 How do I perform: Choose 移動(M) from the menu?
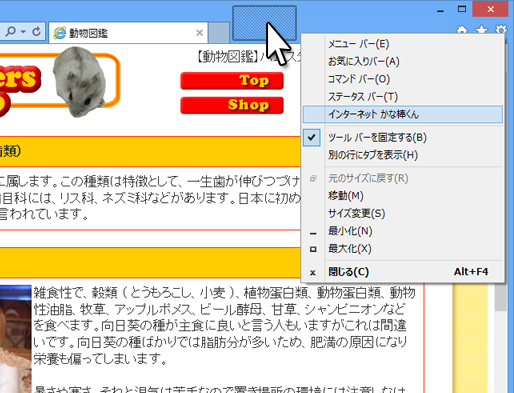[403, 196]
